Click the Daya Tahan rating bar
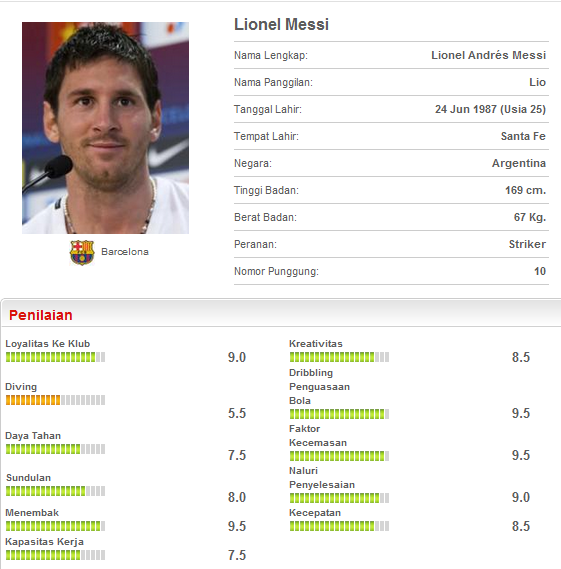This screenshot has width=561, height=569. [x=56, y=449]
